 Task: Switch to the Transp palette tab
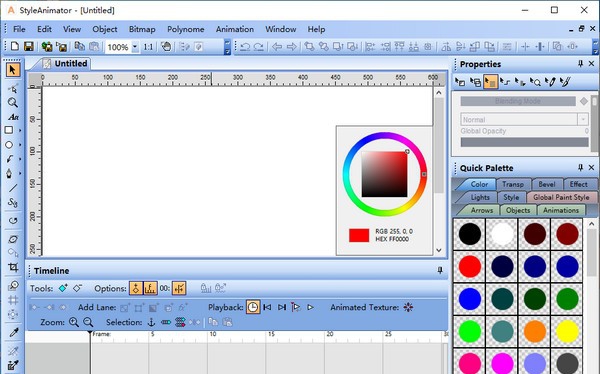[x=513, y=184]
